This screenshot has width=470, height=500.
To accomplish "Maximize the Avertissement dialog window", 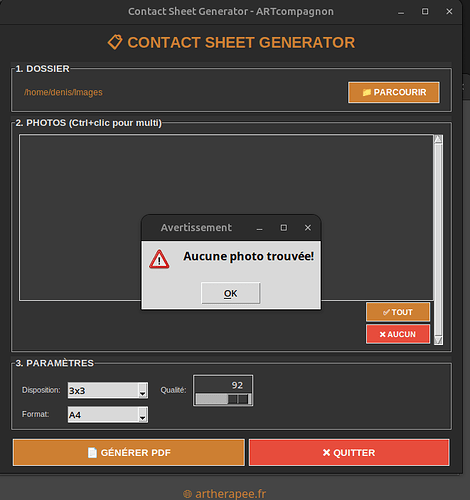I will coord(284,228).
